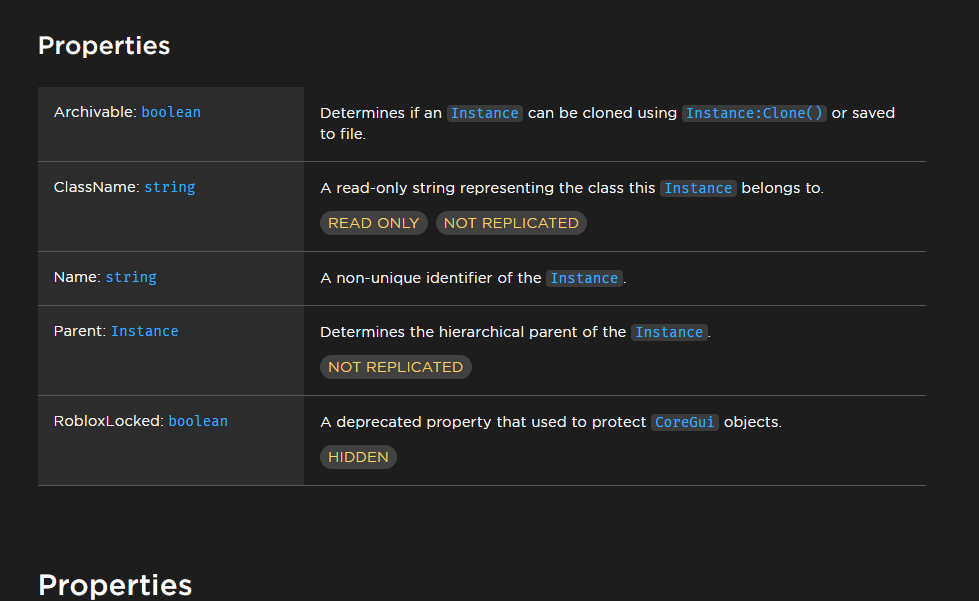This screenshot has width=979, height=601.
Task: Open the CoreGui class link
Action: point(684,423)
